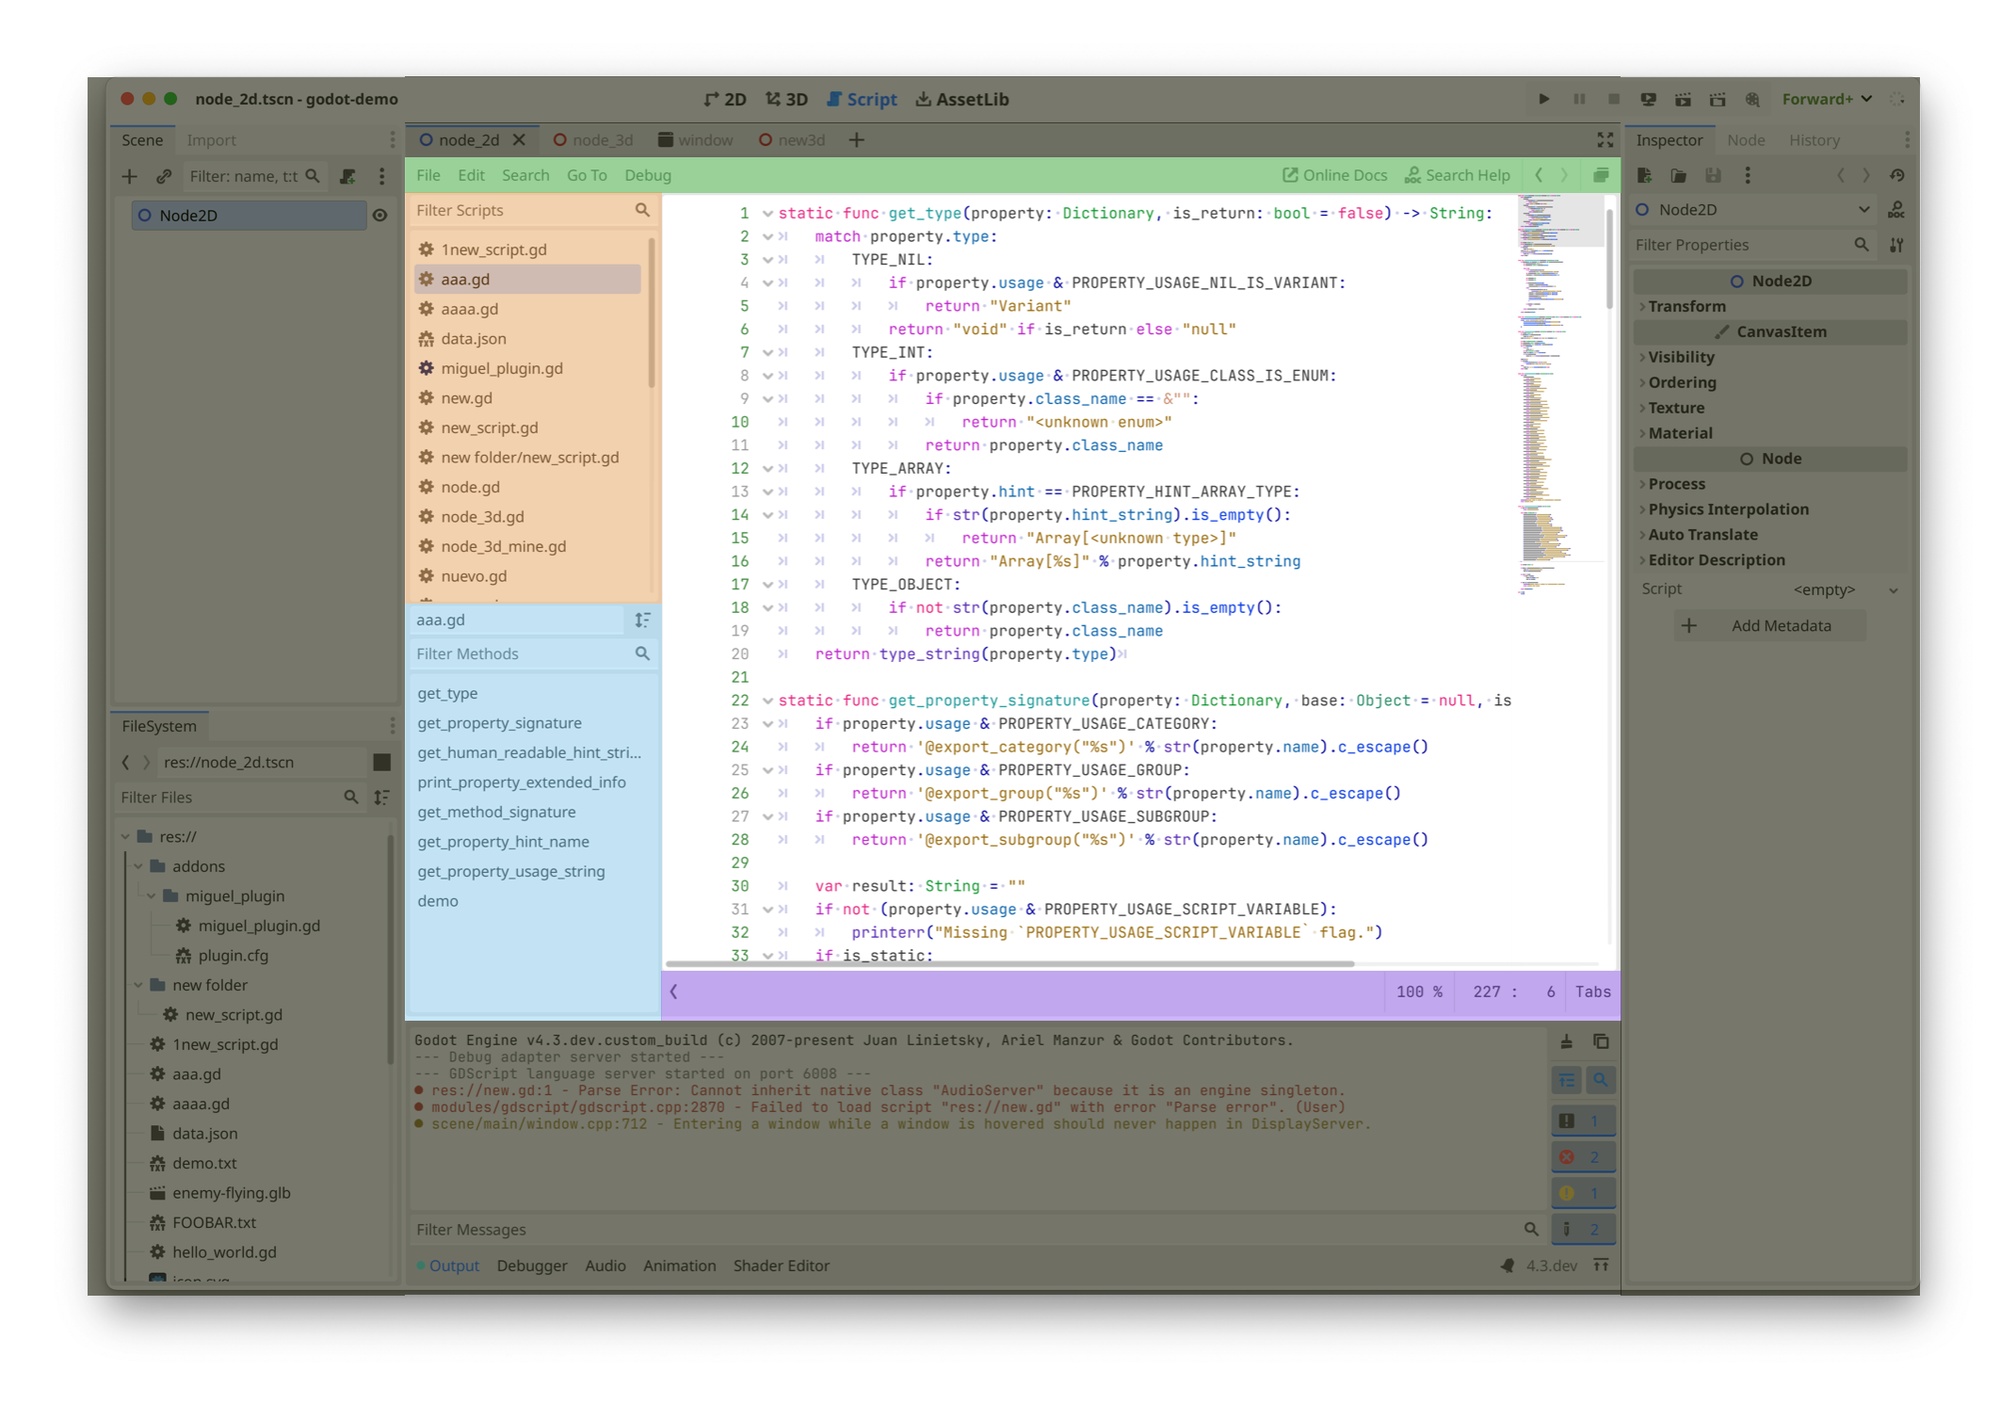Toggle distraction free mode icon
The width and height of the screenshot is (2000, 1403).
[x=1604, y=140]
